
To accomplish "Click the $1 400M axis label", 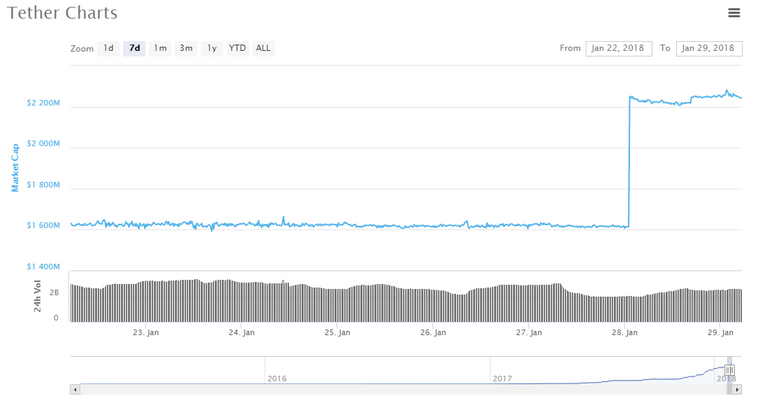I will tap(44, 266).
